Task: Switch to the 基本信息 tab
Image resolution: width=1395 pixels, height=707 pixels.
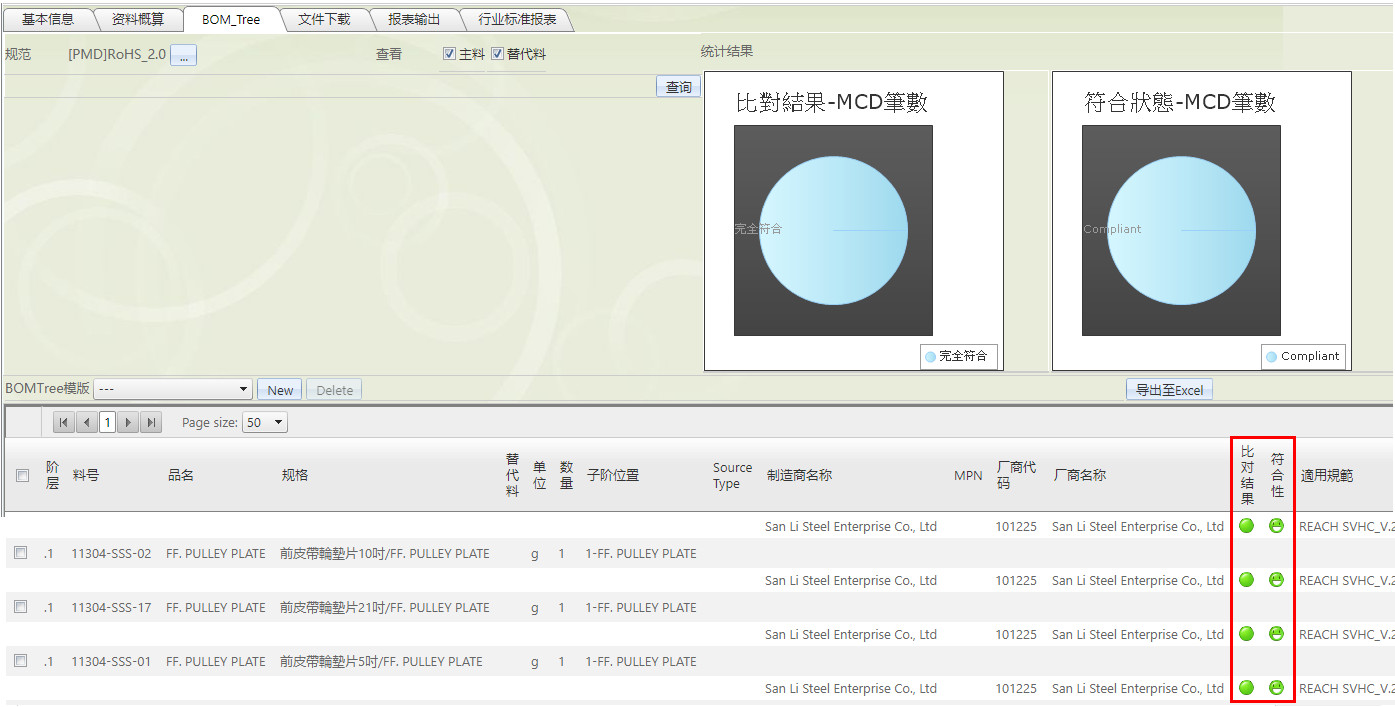Action: coord(48,19)
